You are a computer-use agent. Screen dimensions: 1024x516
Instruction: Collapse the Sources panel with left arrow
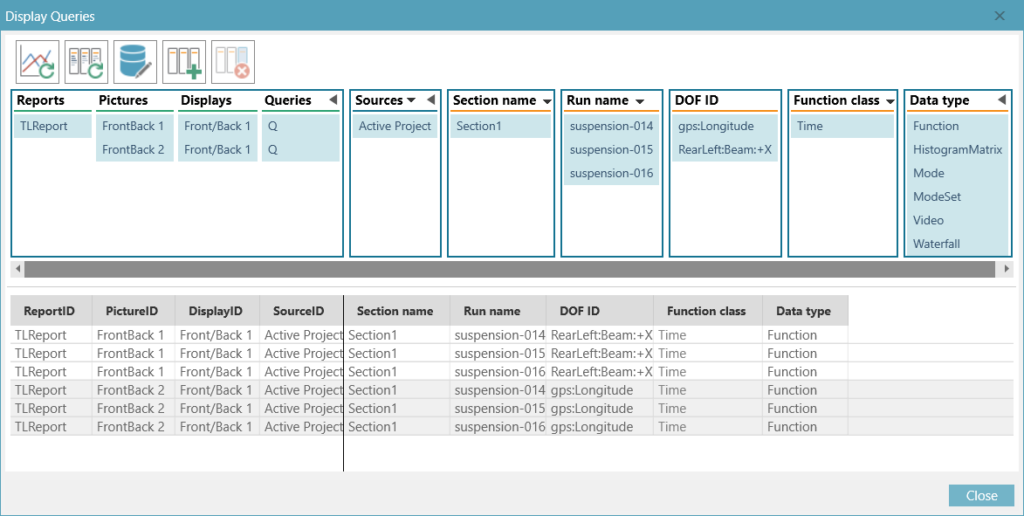[430, 101]
